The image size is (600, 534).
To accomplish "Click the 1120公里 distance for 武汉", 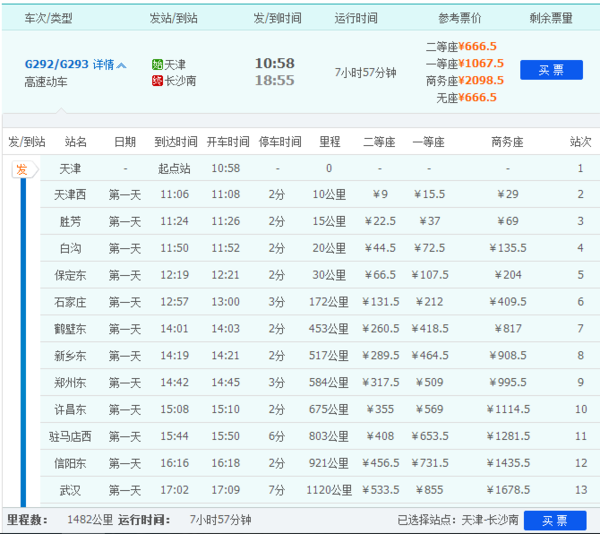I will [329, 490].
